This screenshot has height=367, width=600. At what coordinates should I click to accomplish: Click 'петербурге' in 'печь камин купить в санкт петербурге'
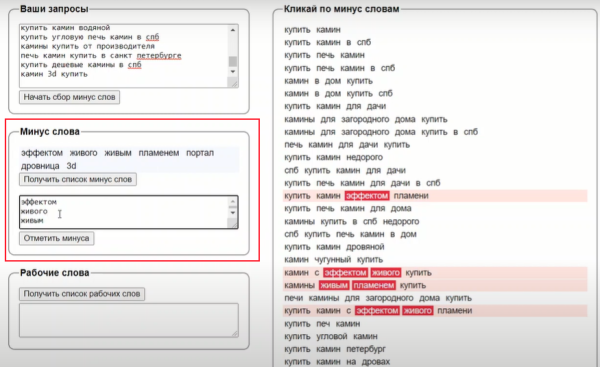coord(159,55)
